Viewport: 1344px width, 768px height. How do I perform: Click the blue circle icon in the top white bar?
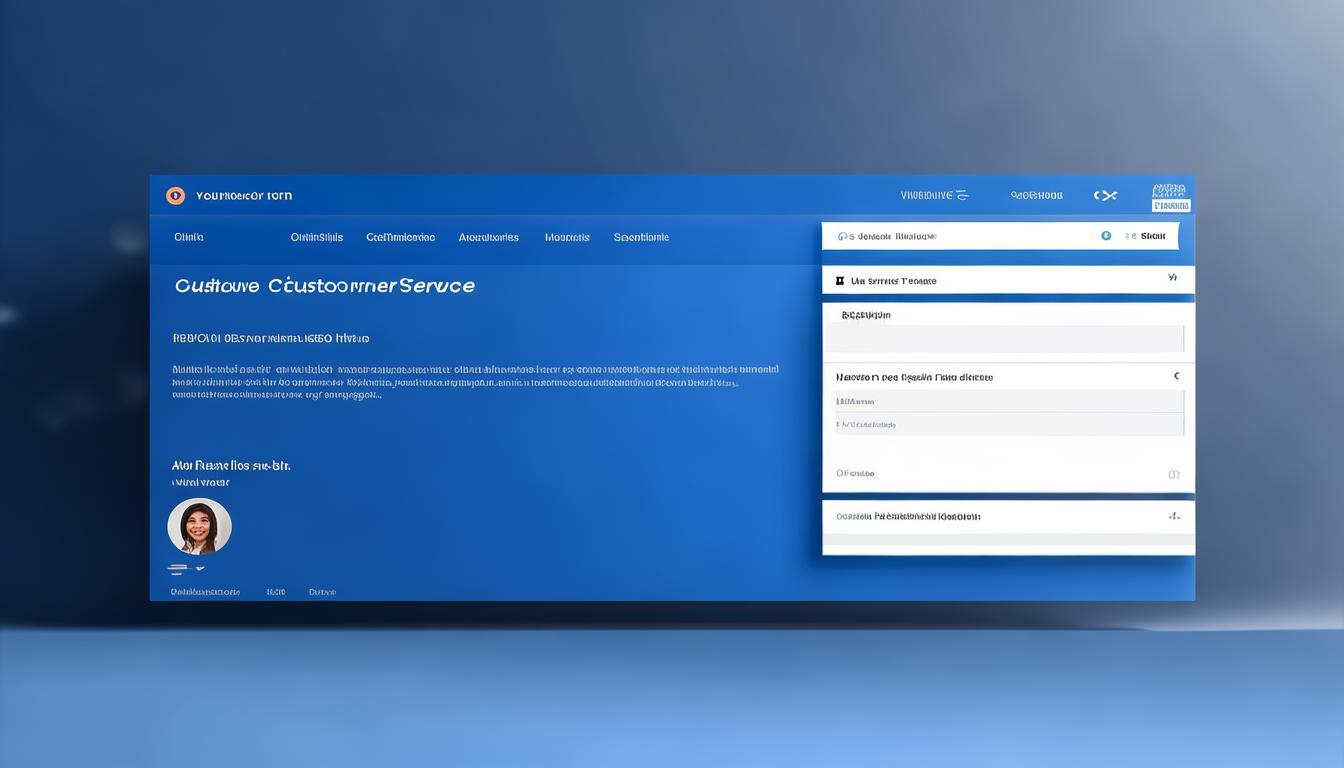pos(1106,236)
